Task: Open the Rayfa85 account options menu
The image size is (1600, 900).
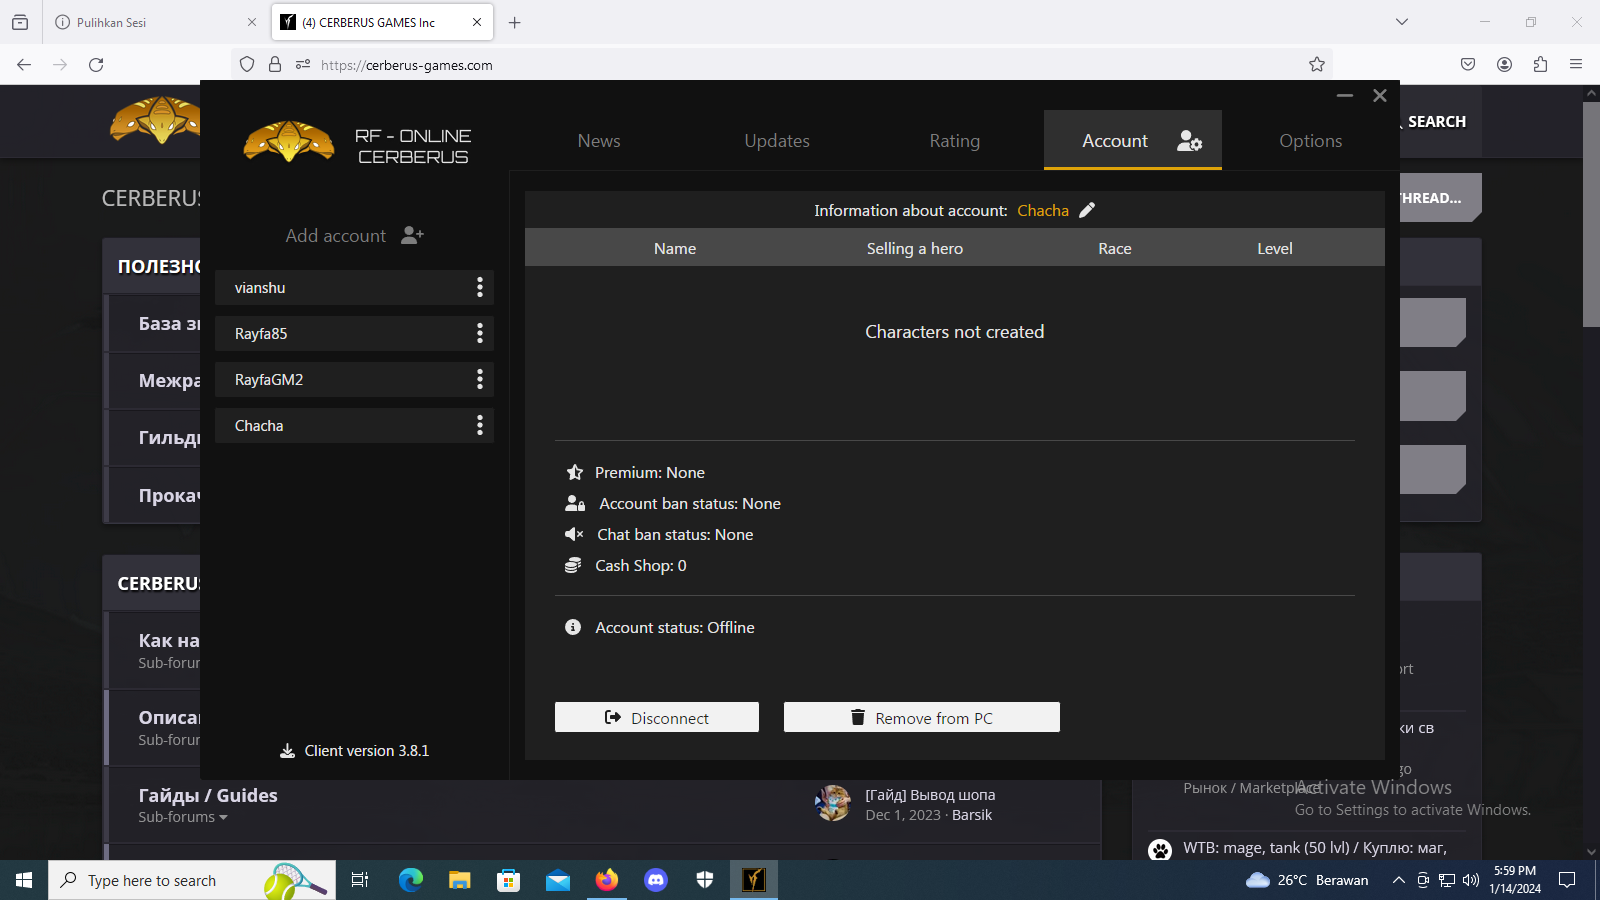Action: click(480, 334)
